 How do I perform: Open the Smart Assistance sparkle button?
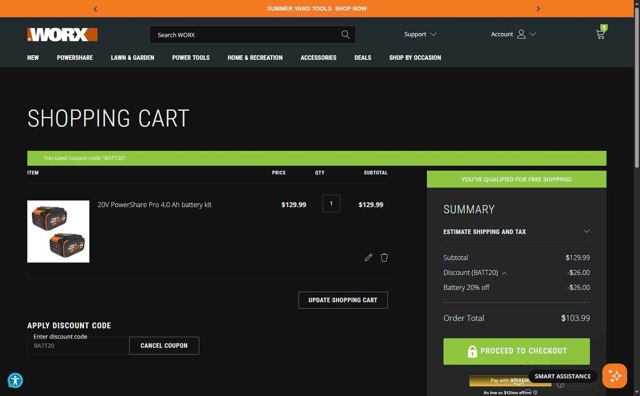tap(614, 376)
